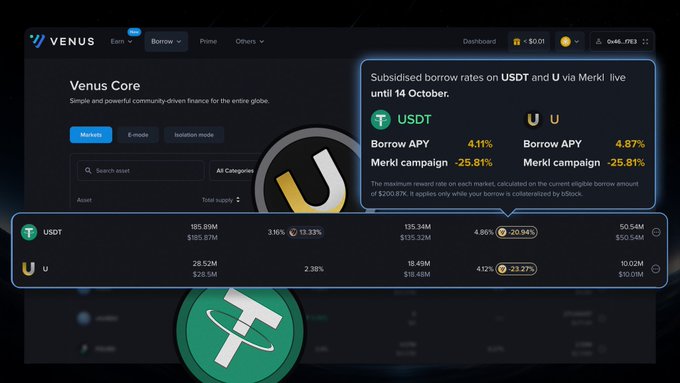Viewport: 680px width, 383px height.
Task: Click the wallet address 0x46...f7E3 button
Action: tap(621, 42)
